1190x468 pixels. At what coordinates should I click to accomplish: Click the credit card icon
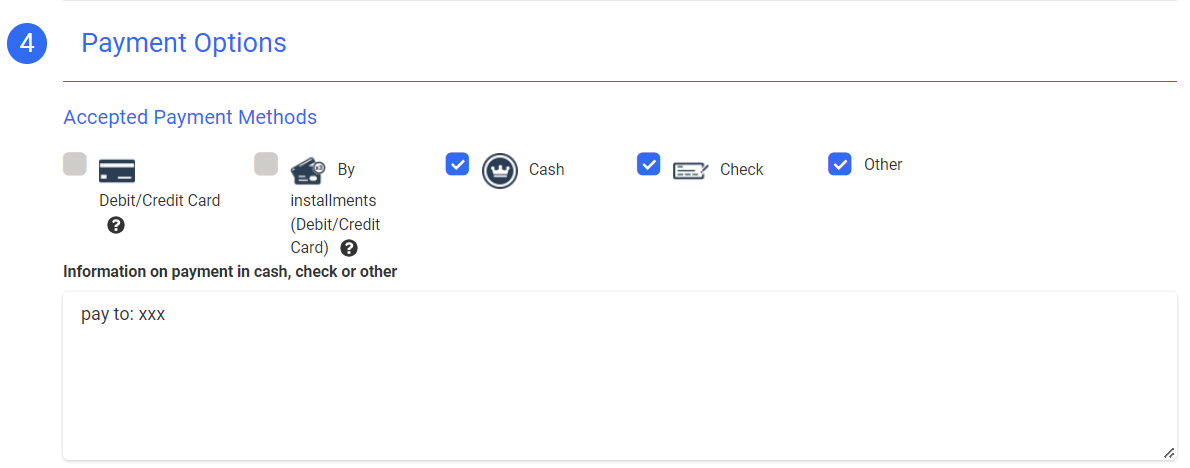[x=117, y=170]
